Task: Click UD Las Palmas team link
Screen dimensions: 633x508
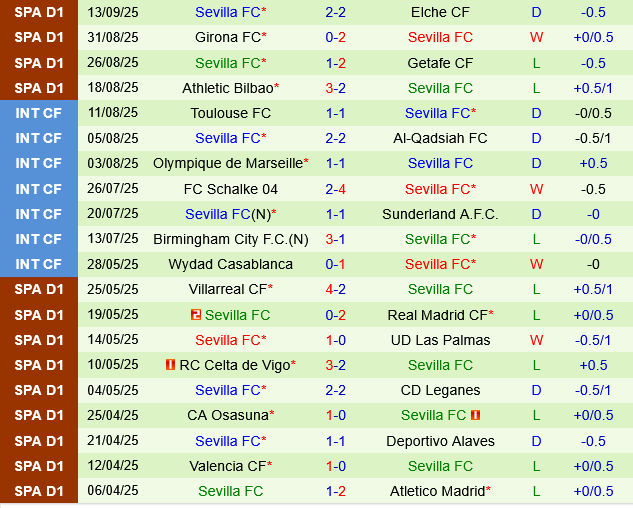Action: click(440, 340)
